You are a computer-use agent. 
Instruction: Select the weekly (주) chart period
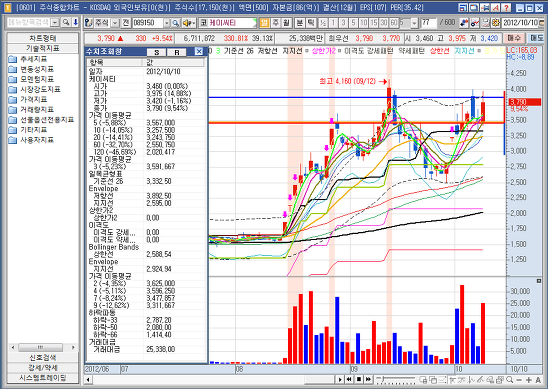276,23
